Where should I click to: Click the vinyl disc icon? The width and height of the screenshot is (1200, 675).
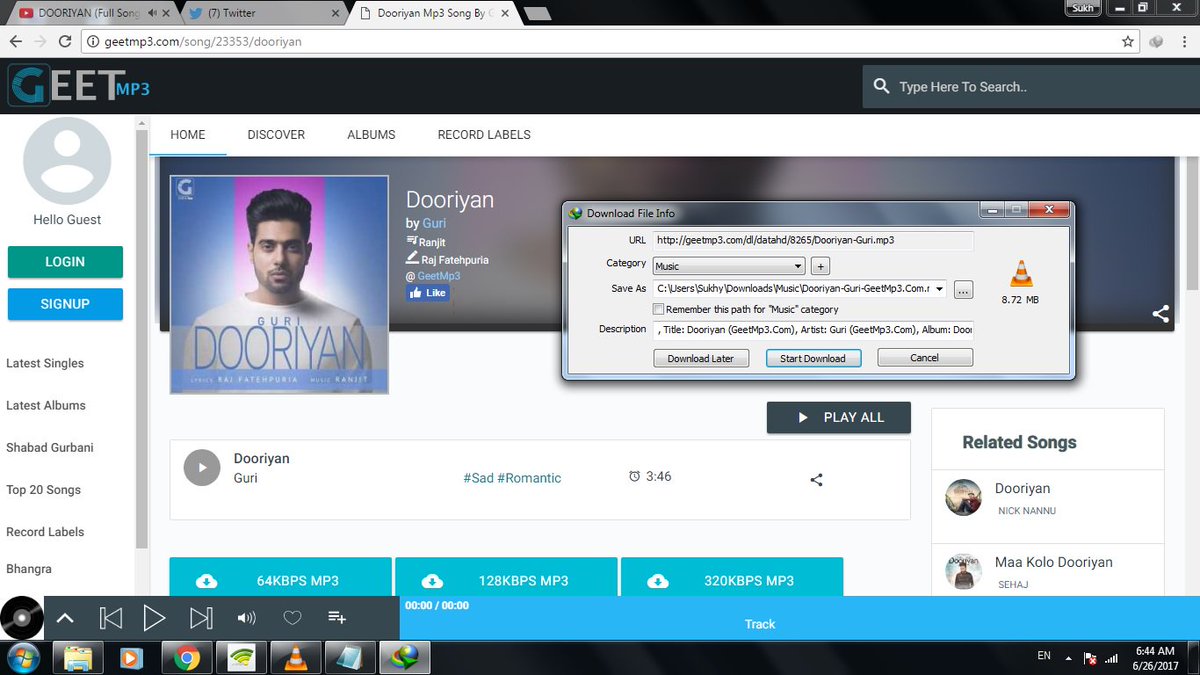click(x=20, y=617)
